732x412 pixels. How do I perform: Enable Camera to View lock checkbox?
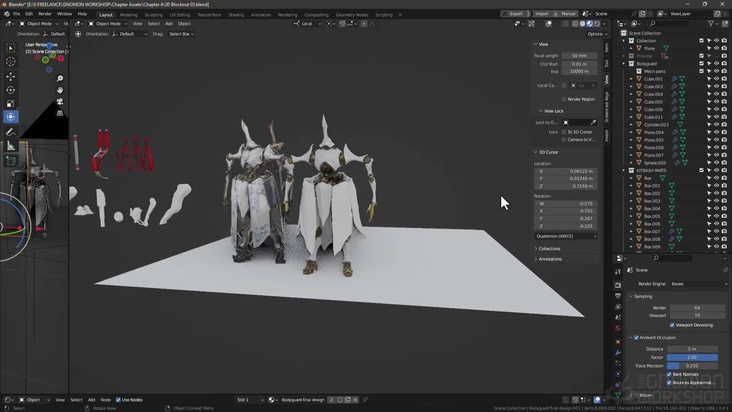tap(564, 140)
